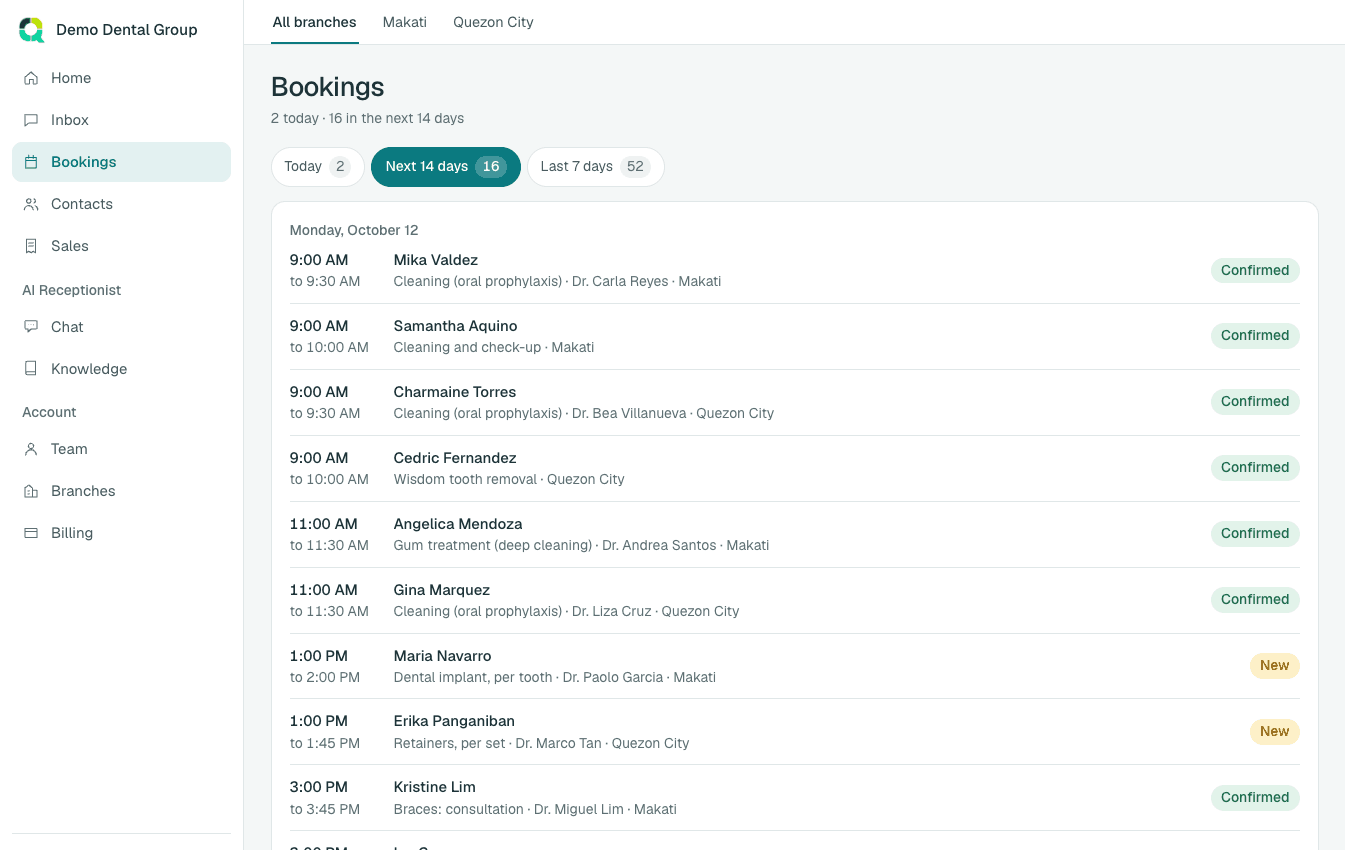Open the Knowledge section
The height and width of the screenshot is (850, 1345).
(x=121, y=369)
